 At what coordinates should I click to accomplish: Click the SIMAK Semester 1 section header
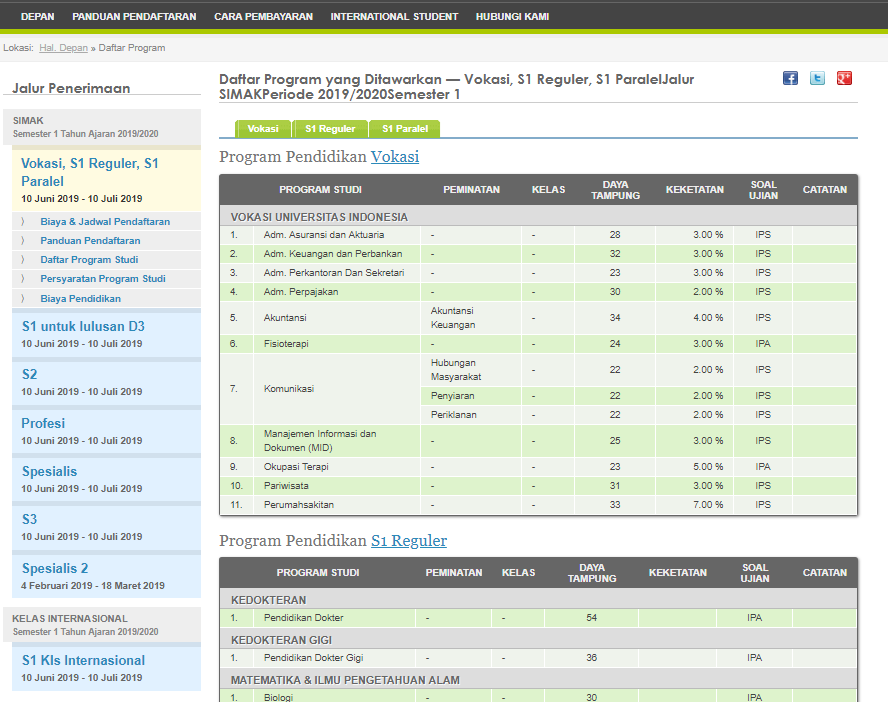(x=102, y=127)
